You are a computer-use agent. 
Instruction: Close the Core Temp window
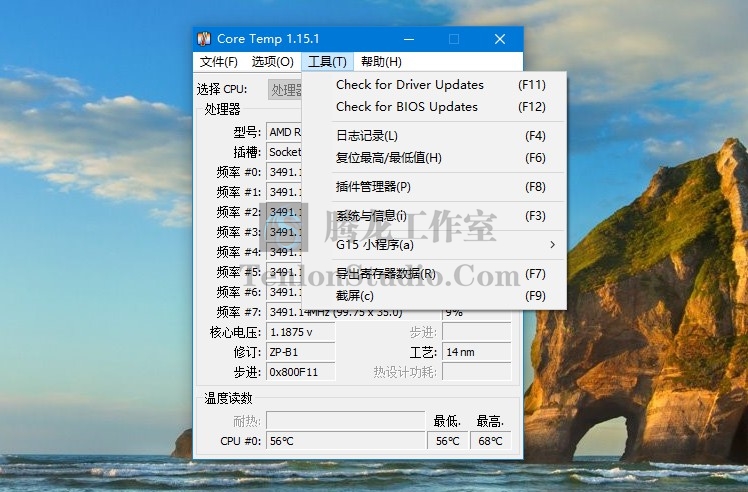[499, 39]
